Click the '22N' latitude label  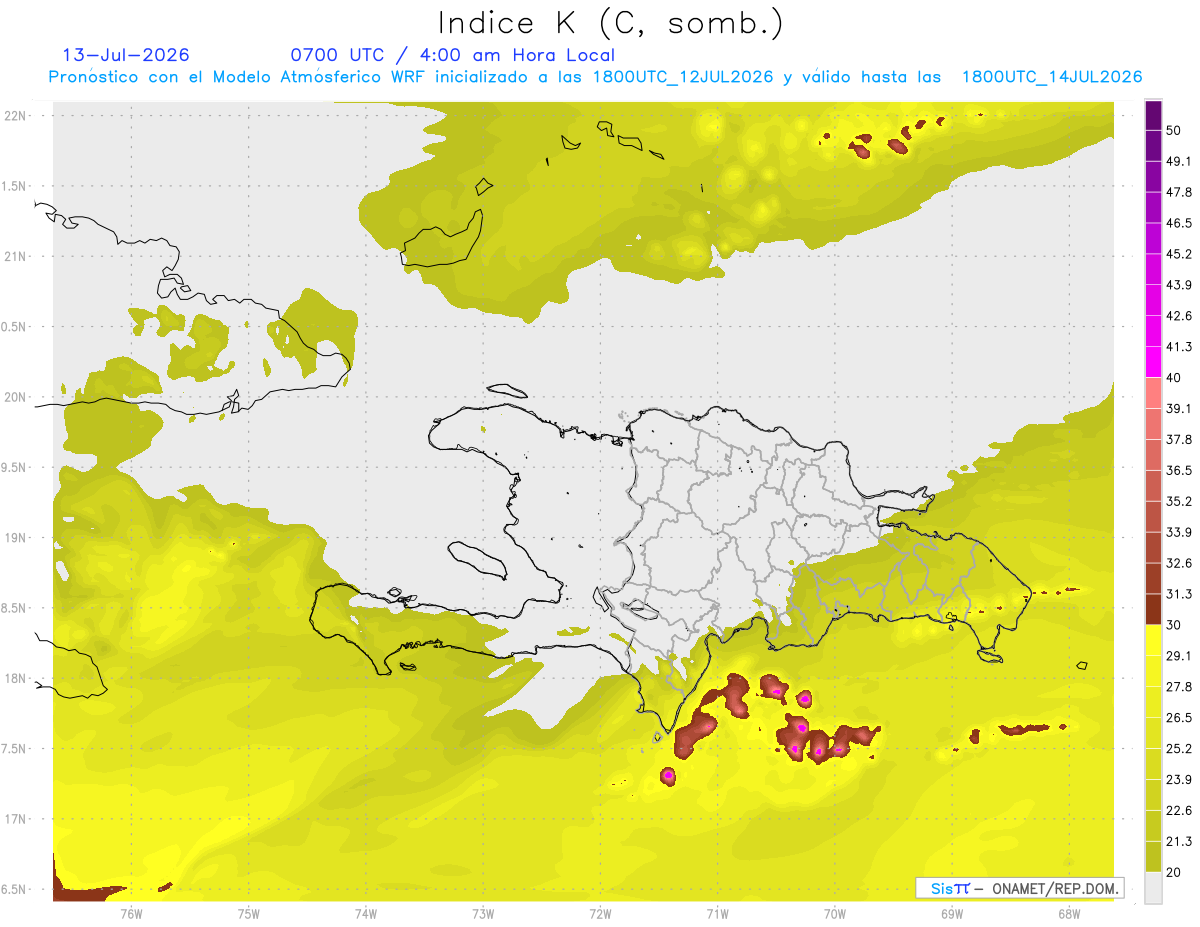(x=16, y=115)
